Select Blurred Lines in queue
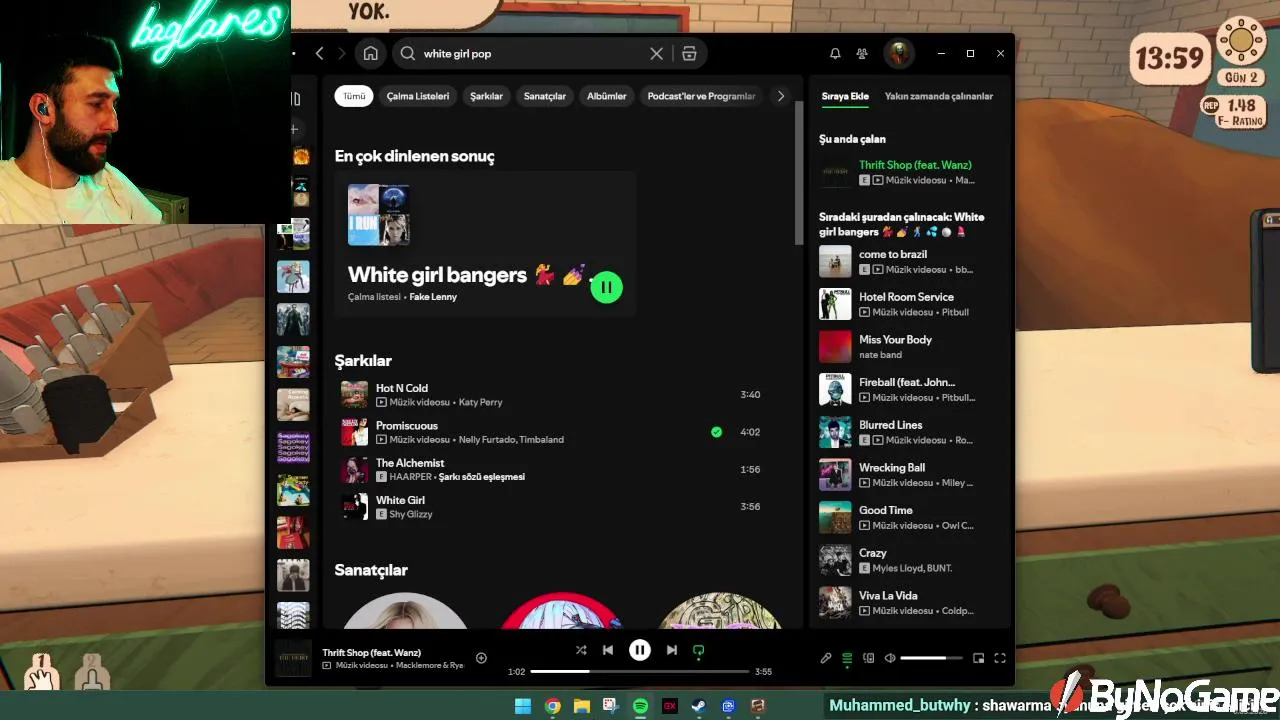Screen dimensions: 1280x720 point(910,432)
